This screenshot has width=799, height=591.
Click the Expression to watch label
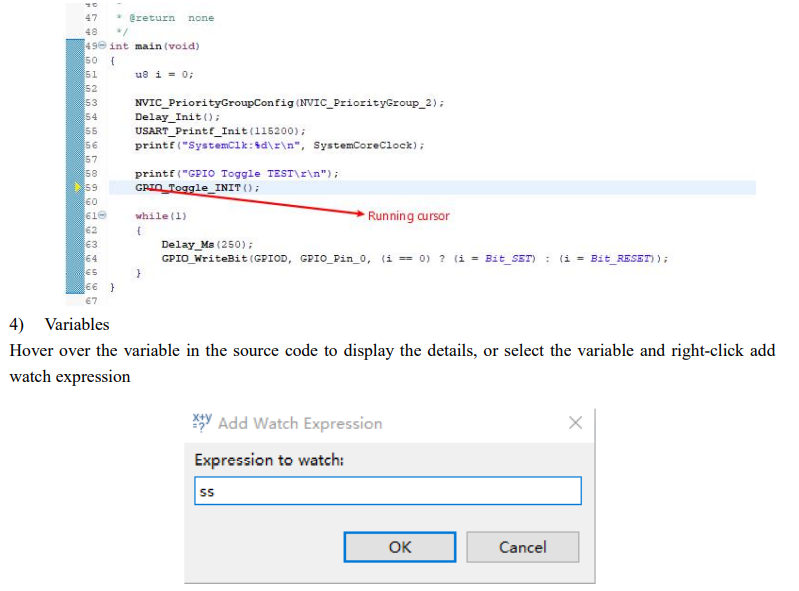(269, 460)
